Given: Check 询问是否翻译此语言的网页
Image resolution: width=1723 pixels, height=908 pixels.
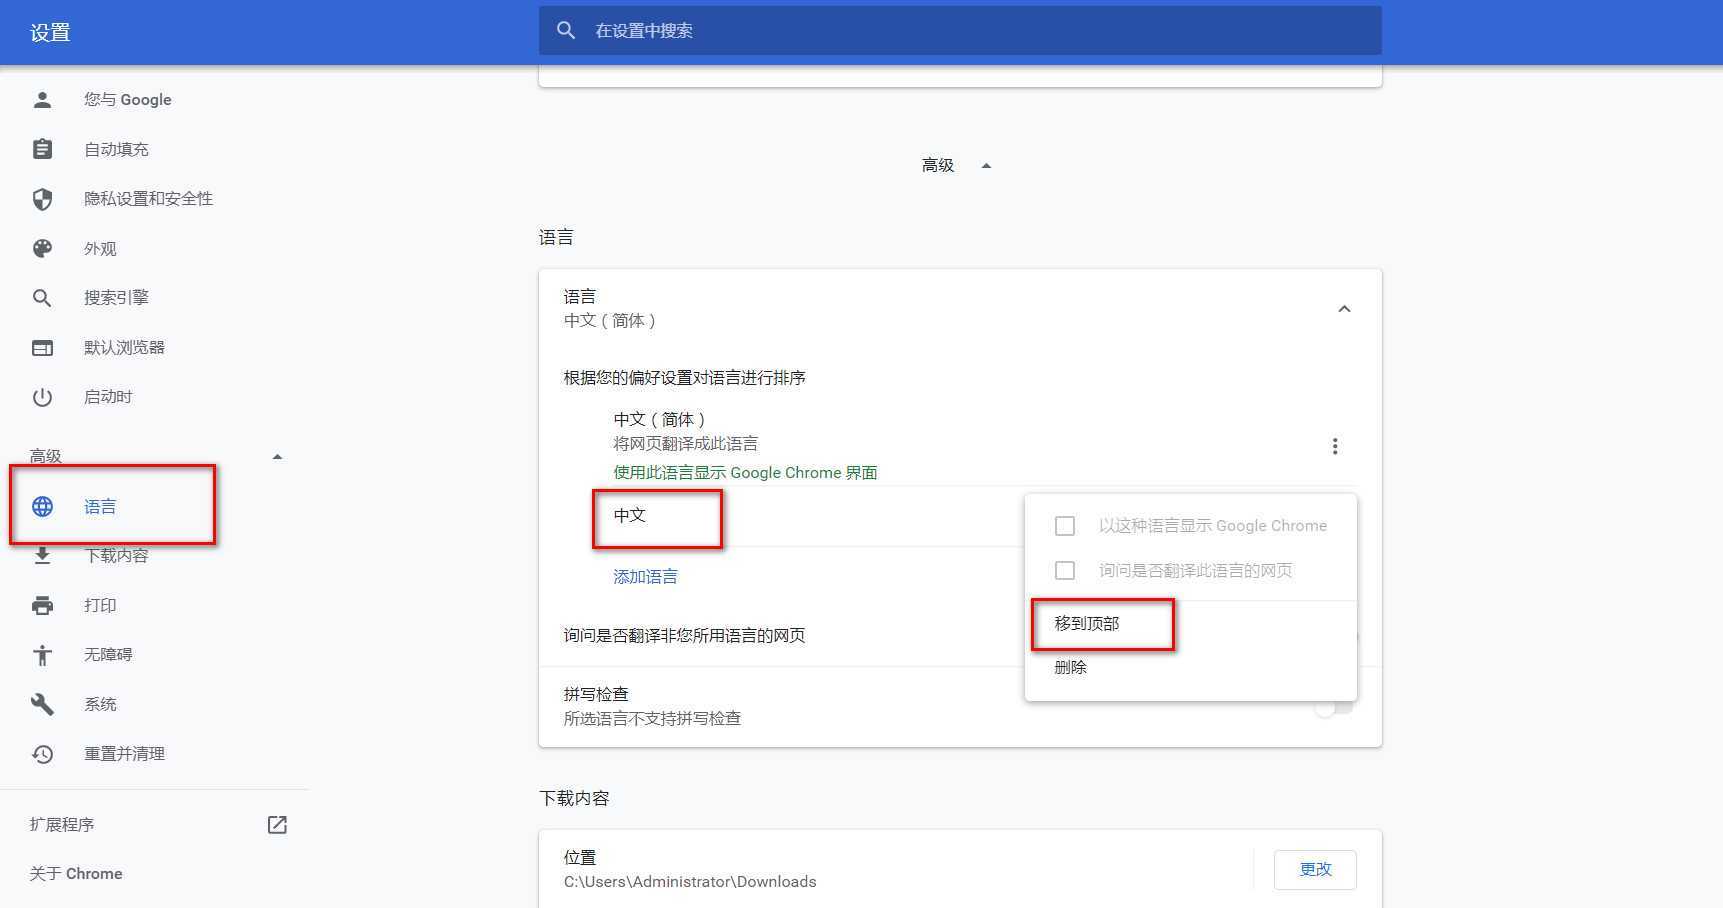Looking at the screenshot, I should (x=1065, y=570).
